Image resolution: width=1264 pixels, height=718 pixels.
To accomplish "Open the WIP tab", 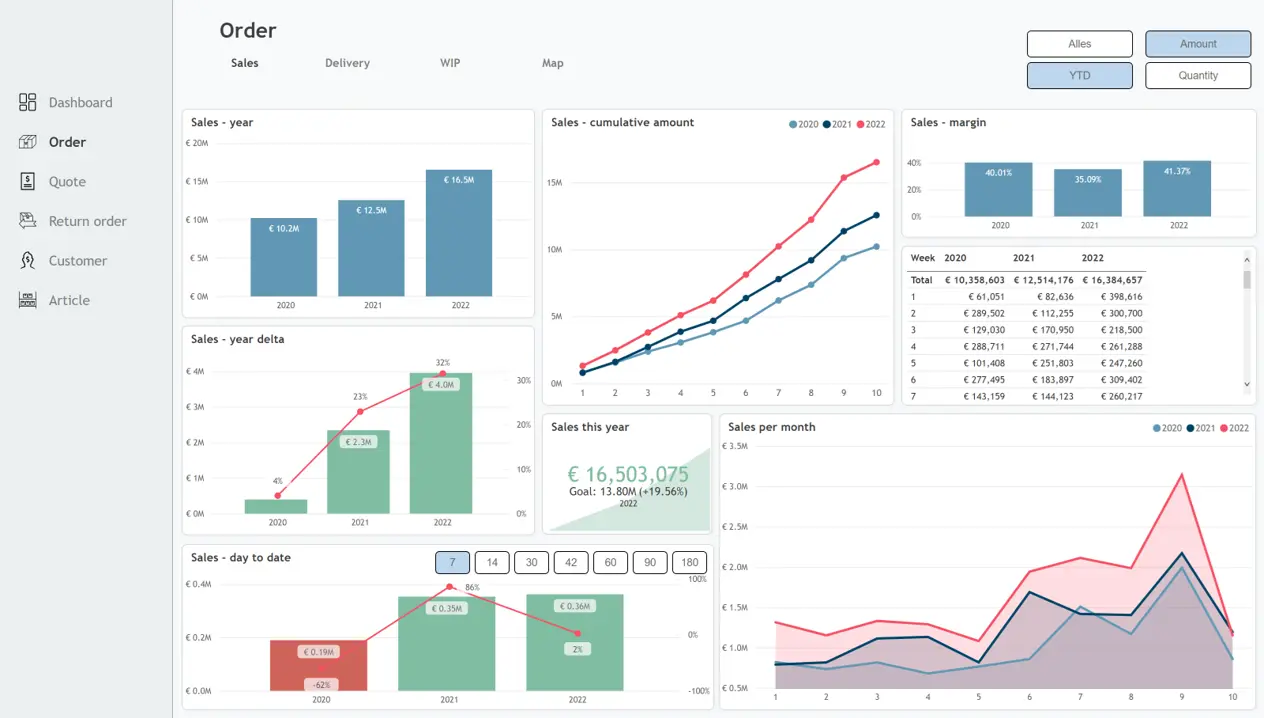I will click(x=450, y=63).
